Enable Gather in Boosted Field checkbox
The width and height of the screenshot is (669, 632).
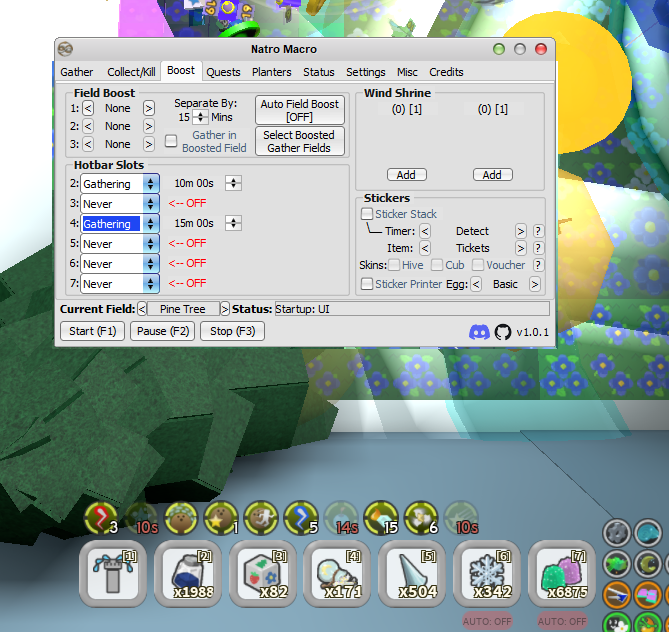click(x=171, y=141)
